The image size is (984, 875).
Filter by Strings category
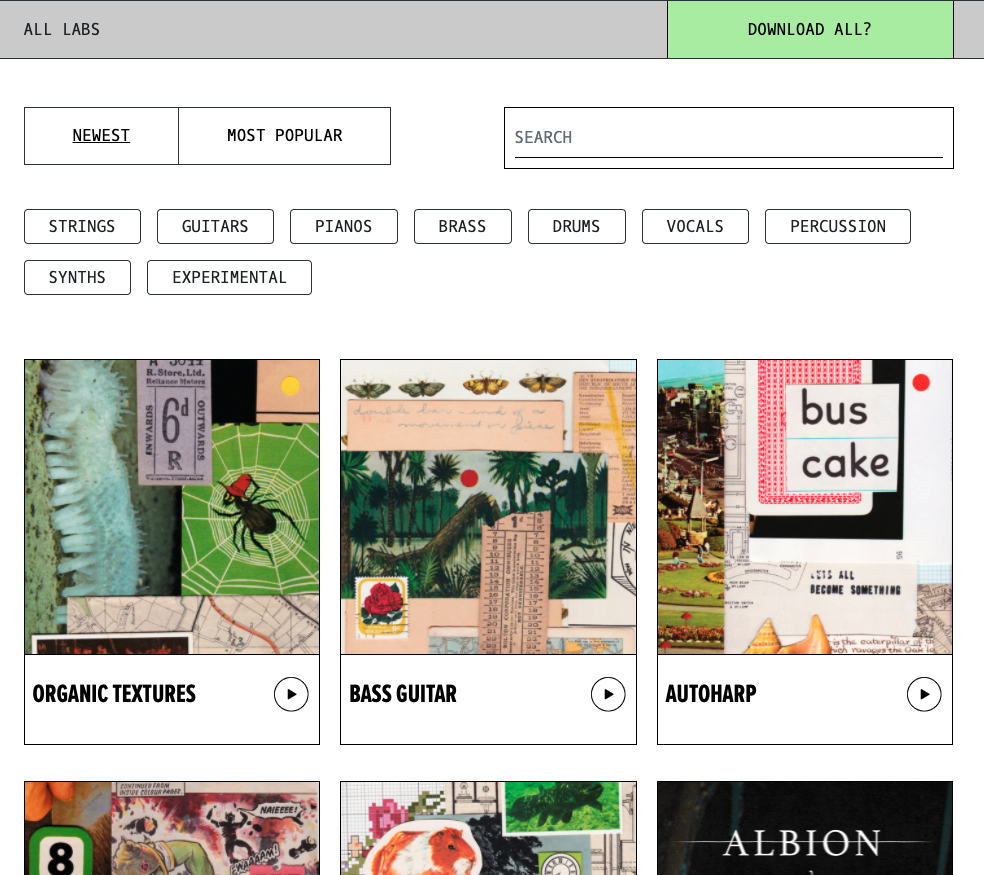[x=82, y=227]
